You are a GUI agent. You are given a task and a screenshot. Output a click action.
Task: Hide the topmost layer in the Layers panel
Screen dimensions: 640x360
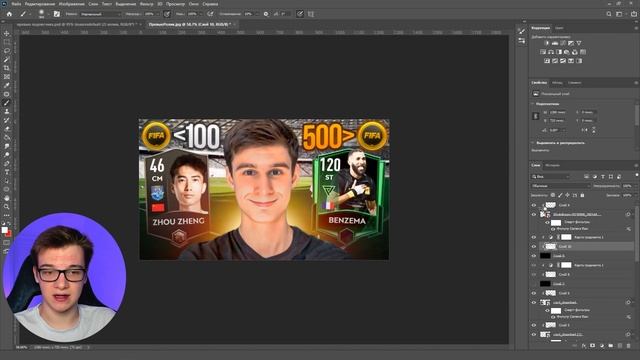click(x=533, y=205)
